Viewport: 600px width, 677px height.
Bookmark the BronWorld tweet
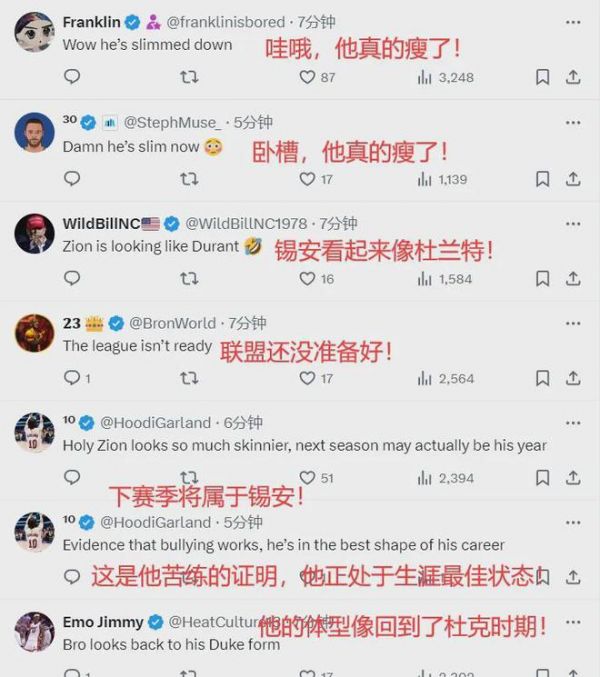point(542,378)
